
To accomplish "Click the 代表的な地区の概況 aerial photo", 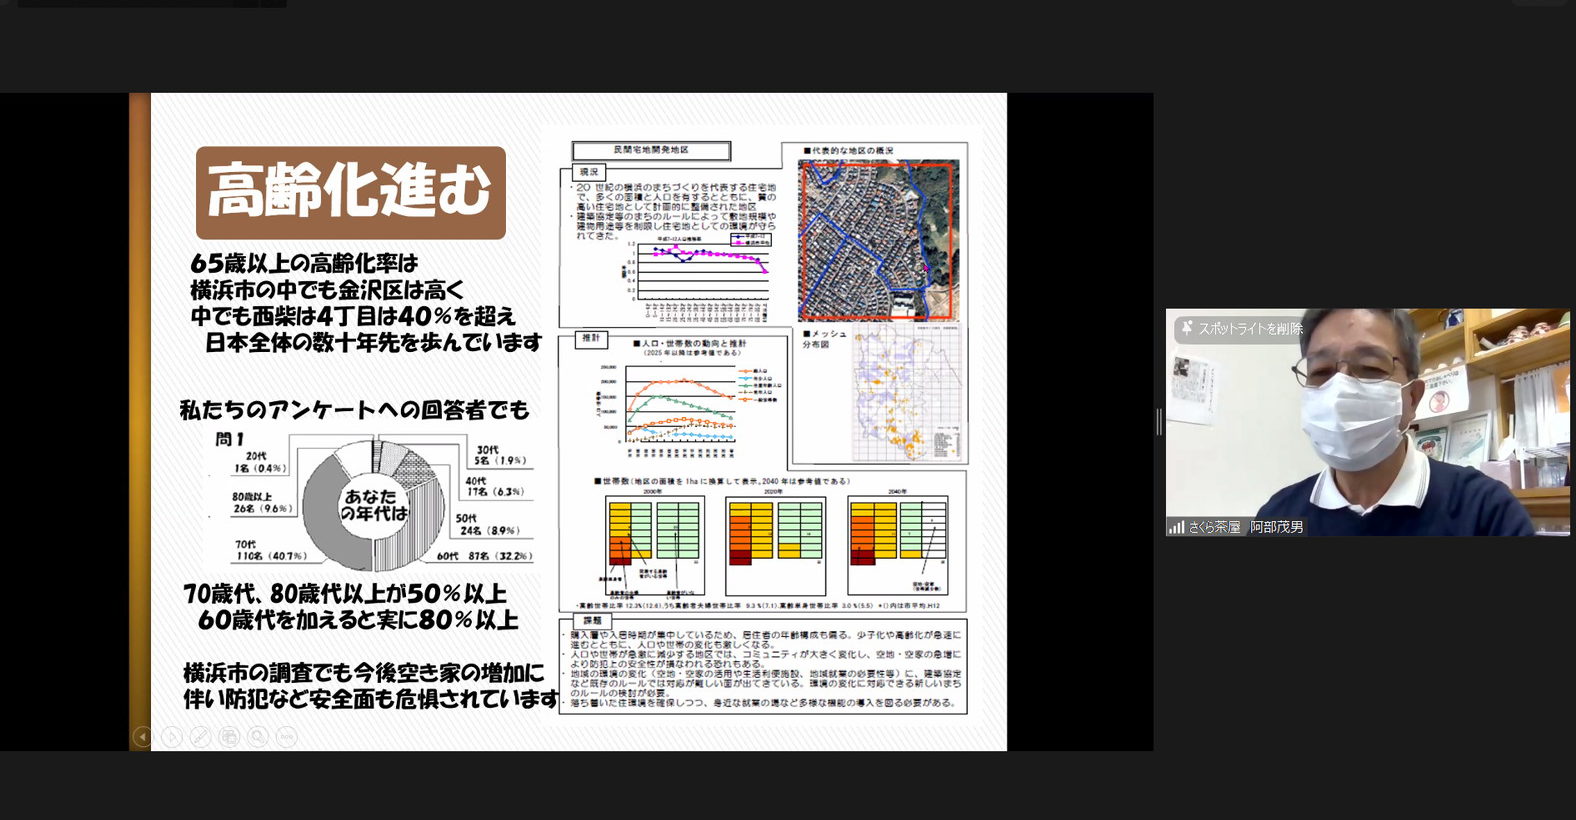I will (878, 240).
